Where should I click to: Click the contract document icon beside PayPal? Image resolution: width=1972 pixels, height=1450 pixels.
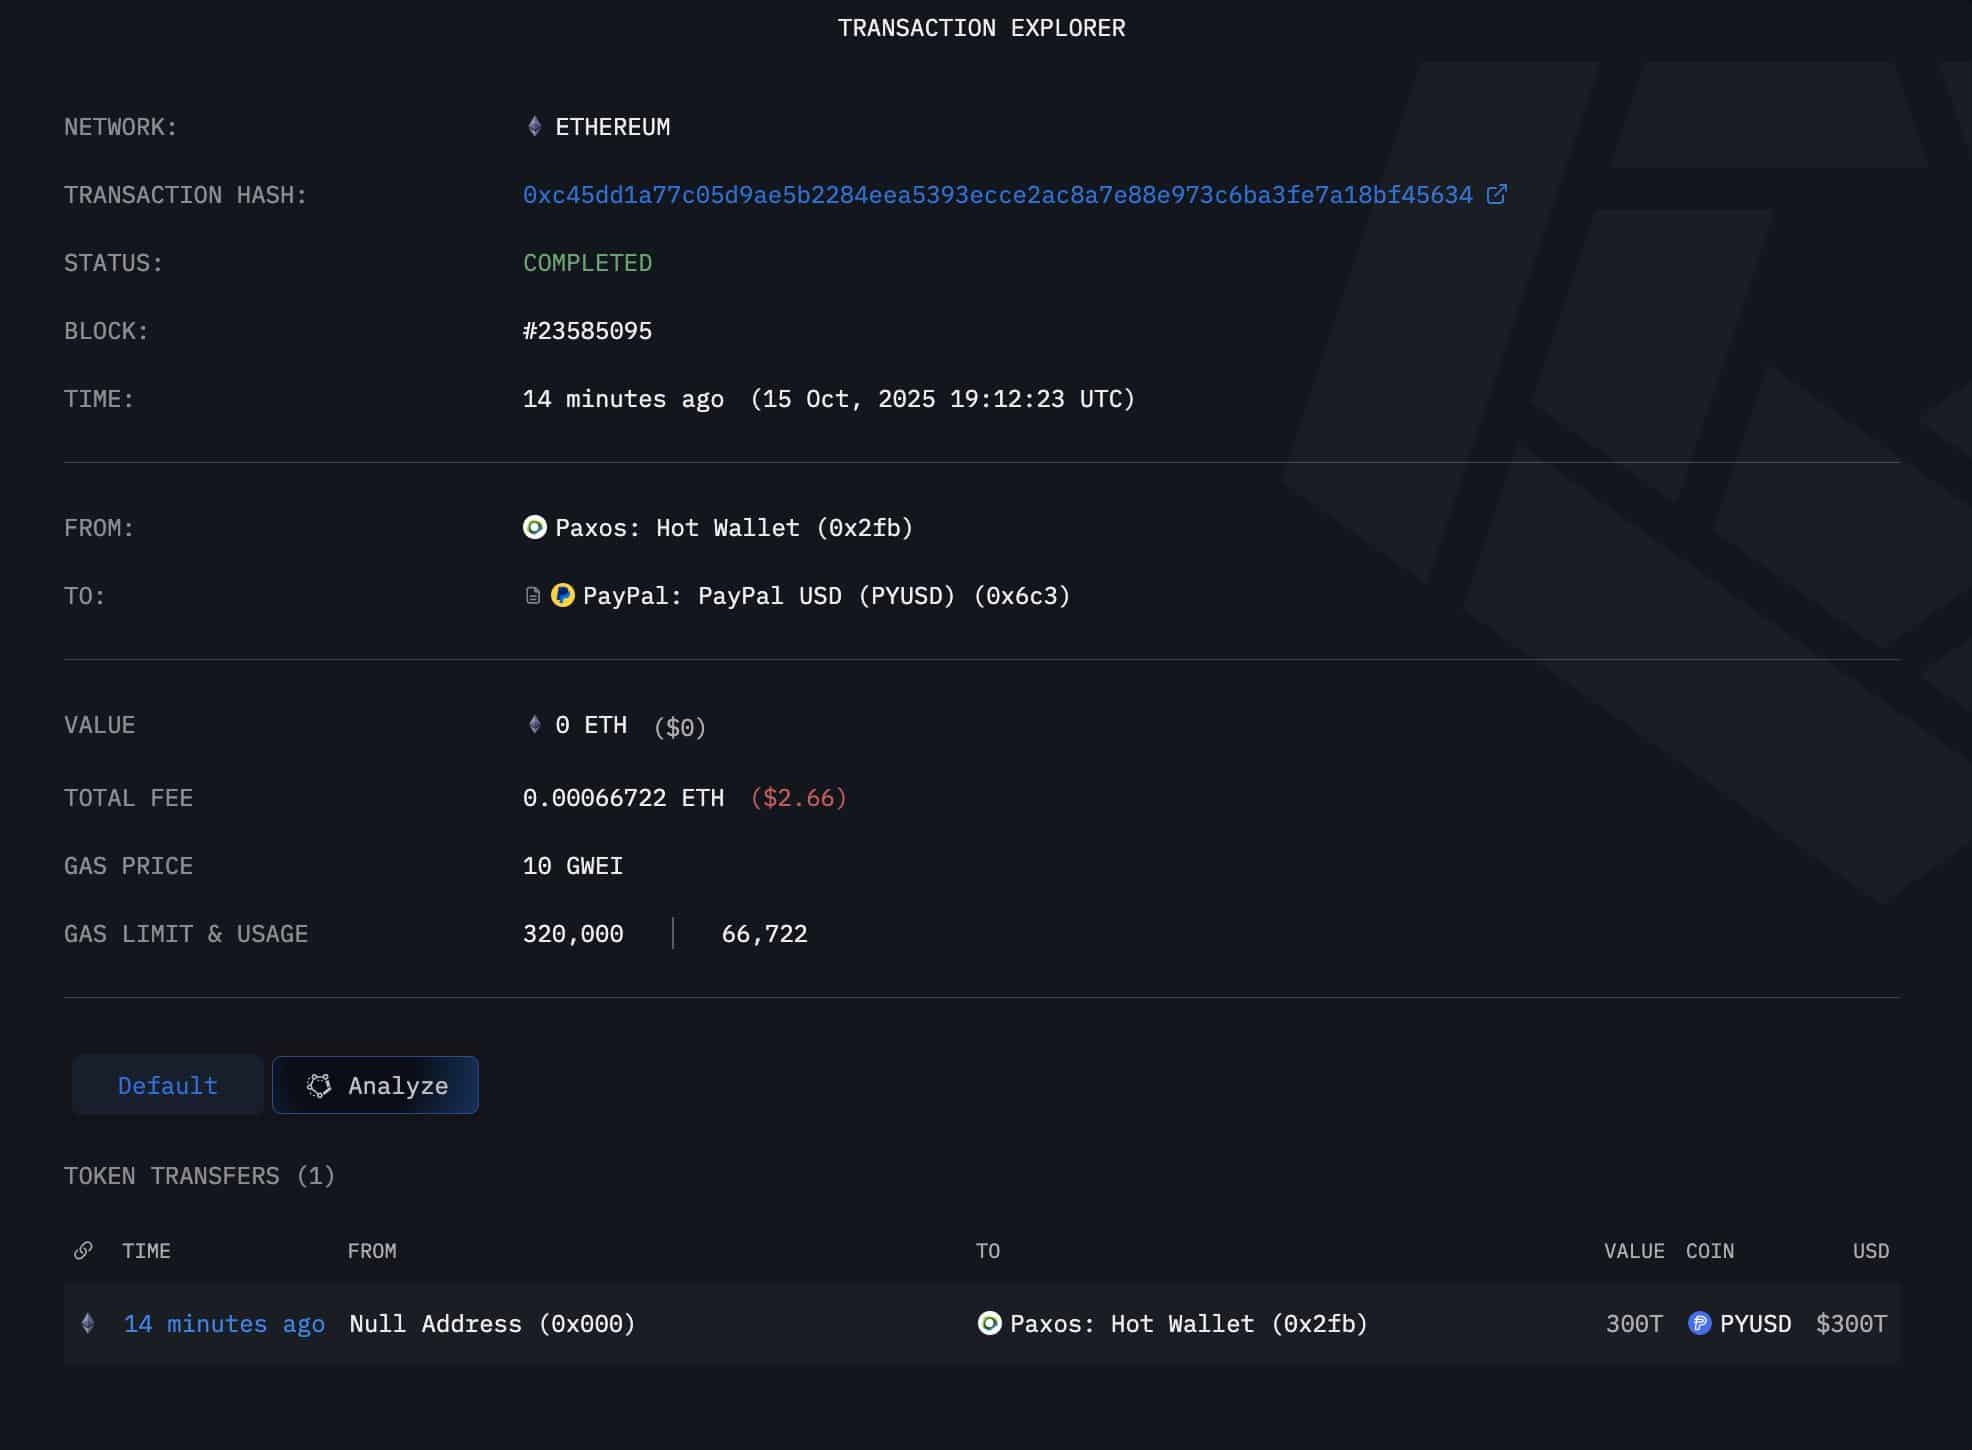pos(533,596)
